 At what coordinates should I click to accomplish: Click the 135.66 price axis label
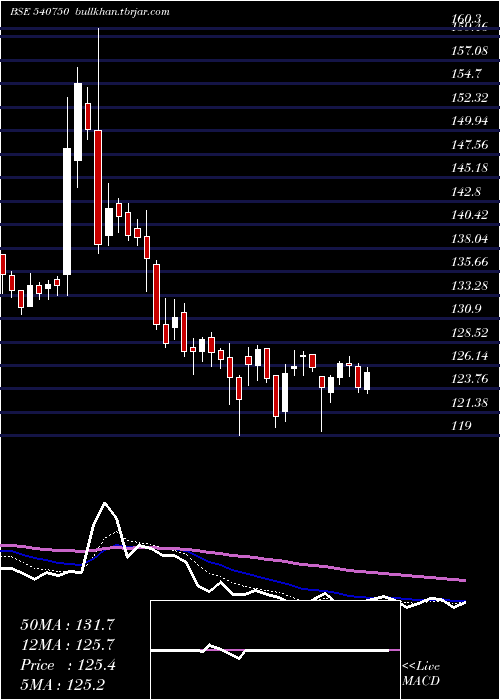click(469, 262)
